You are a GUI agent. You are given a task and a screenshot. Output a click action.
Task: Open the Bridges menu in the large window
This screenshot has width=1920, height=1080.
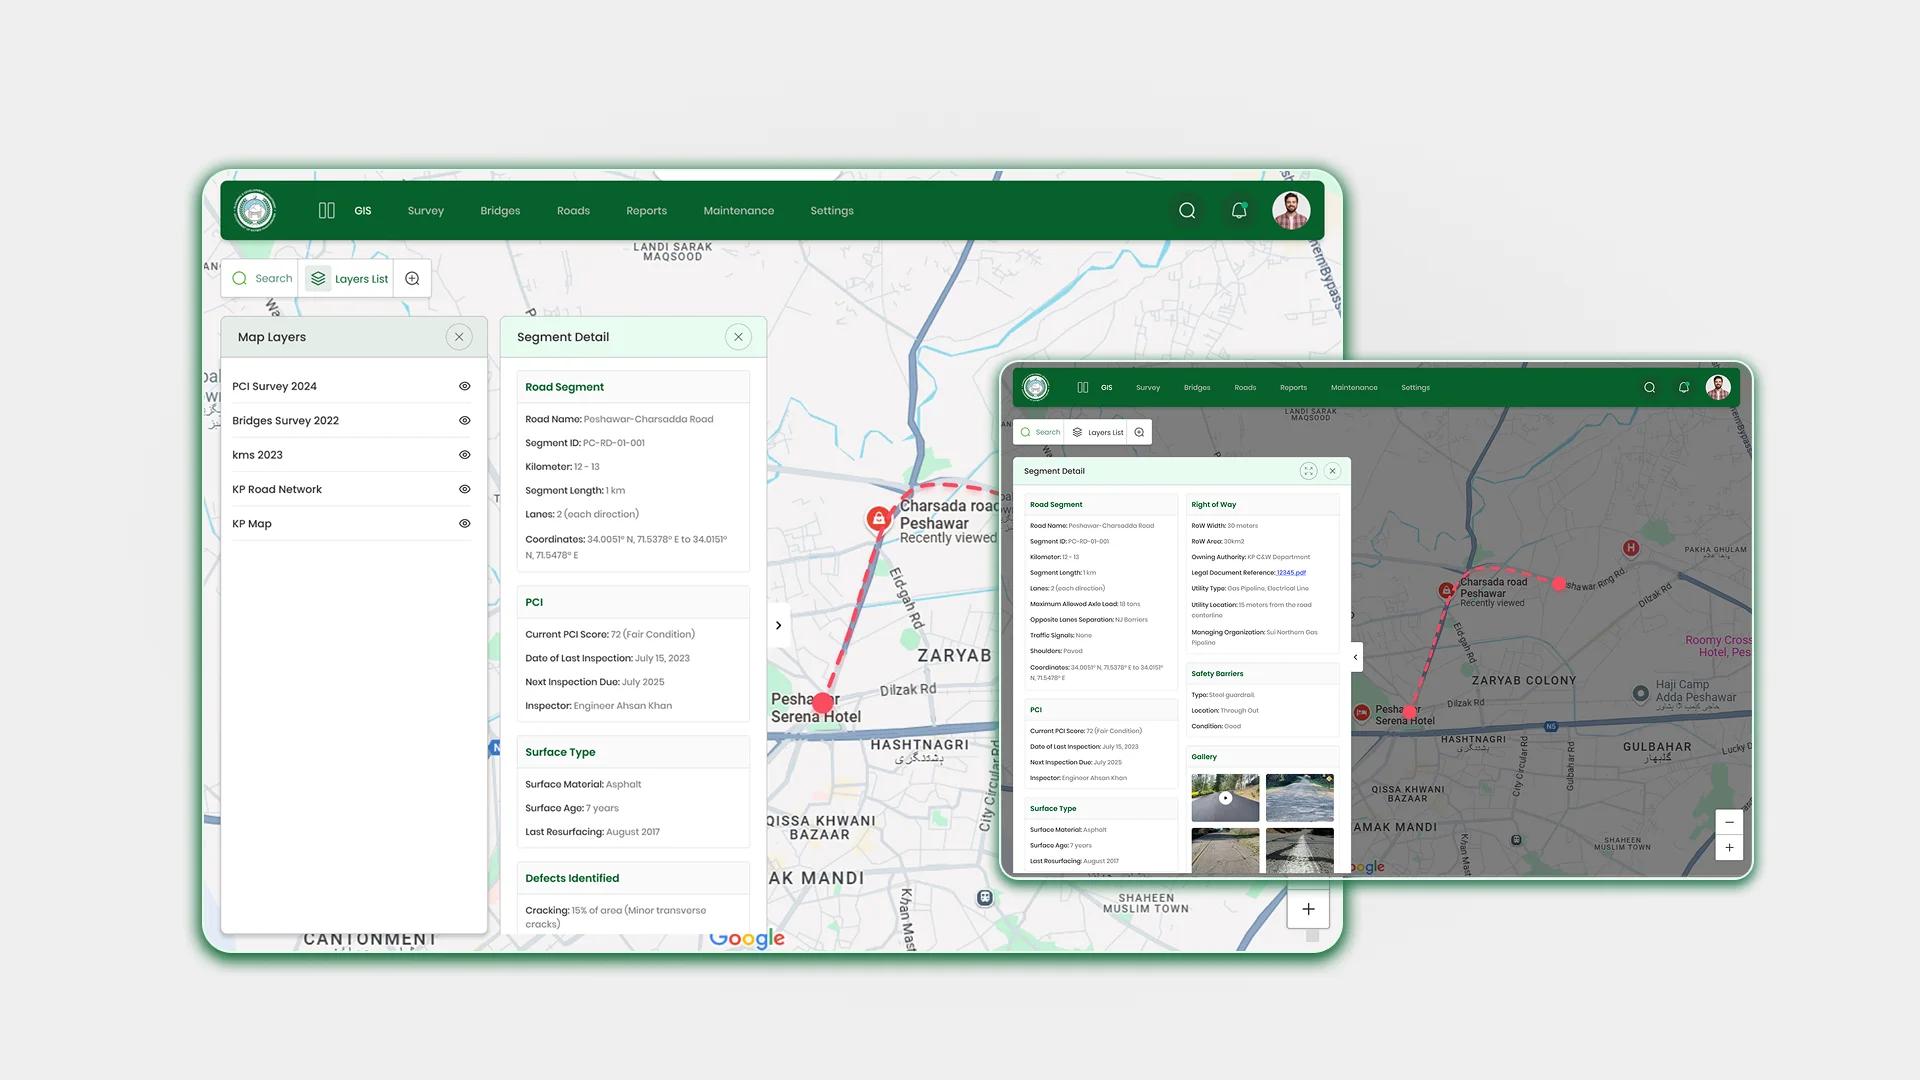[x=500, y=211]
